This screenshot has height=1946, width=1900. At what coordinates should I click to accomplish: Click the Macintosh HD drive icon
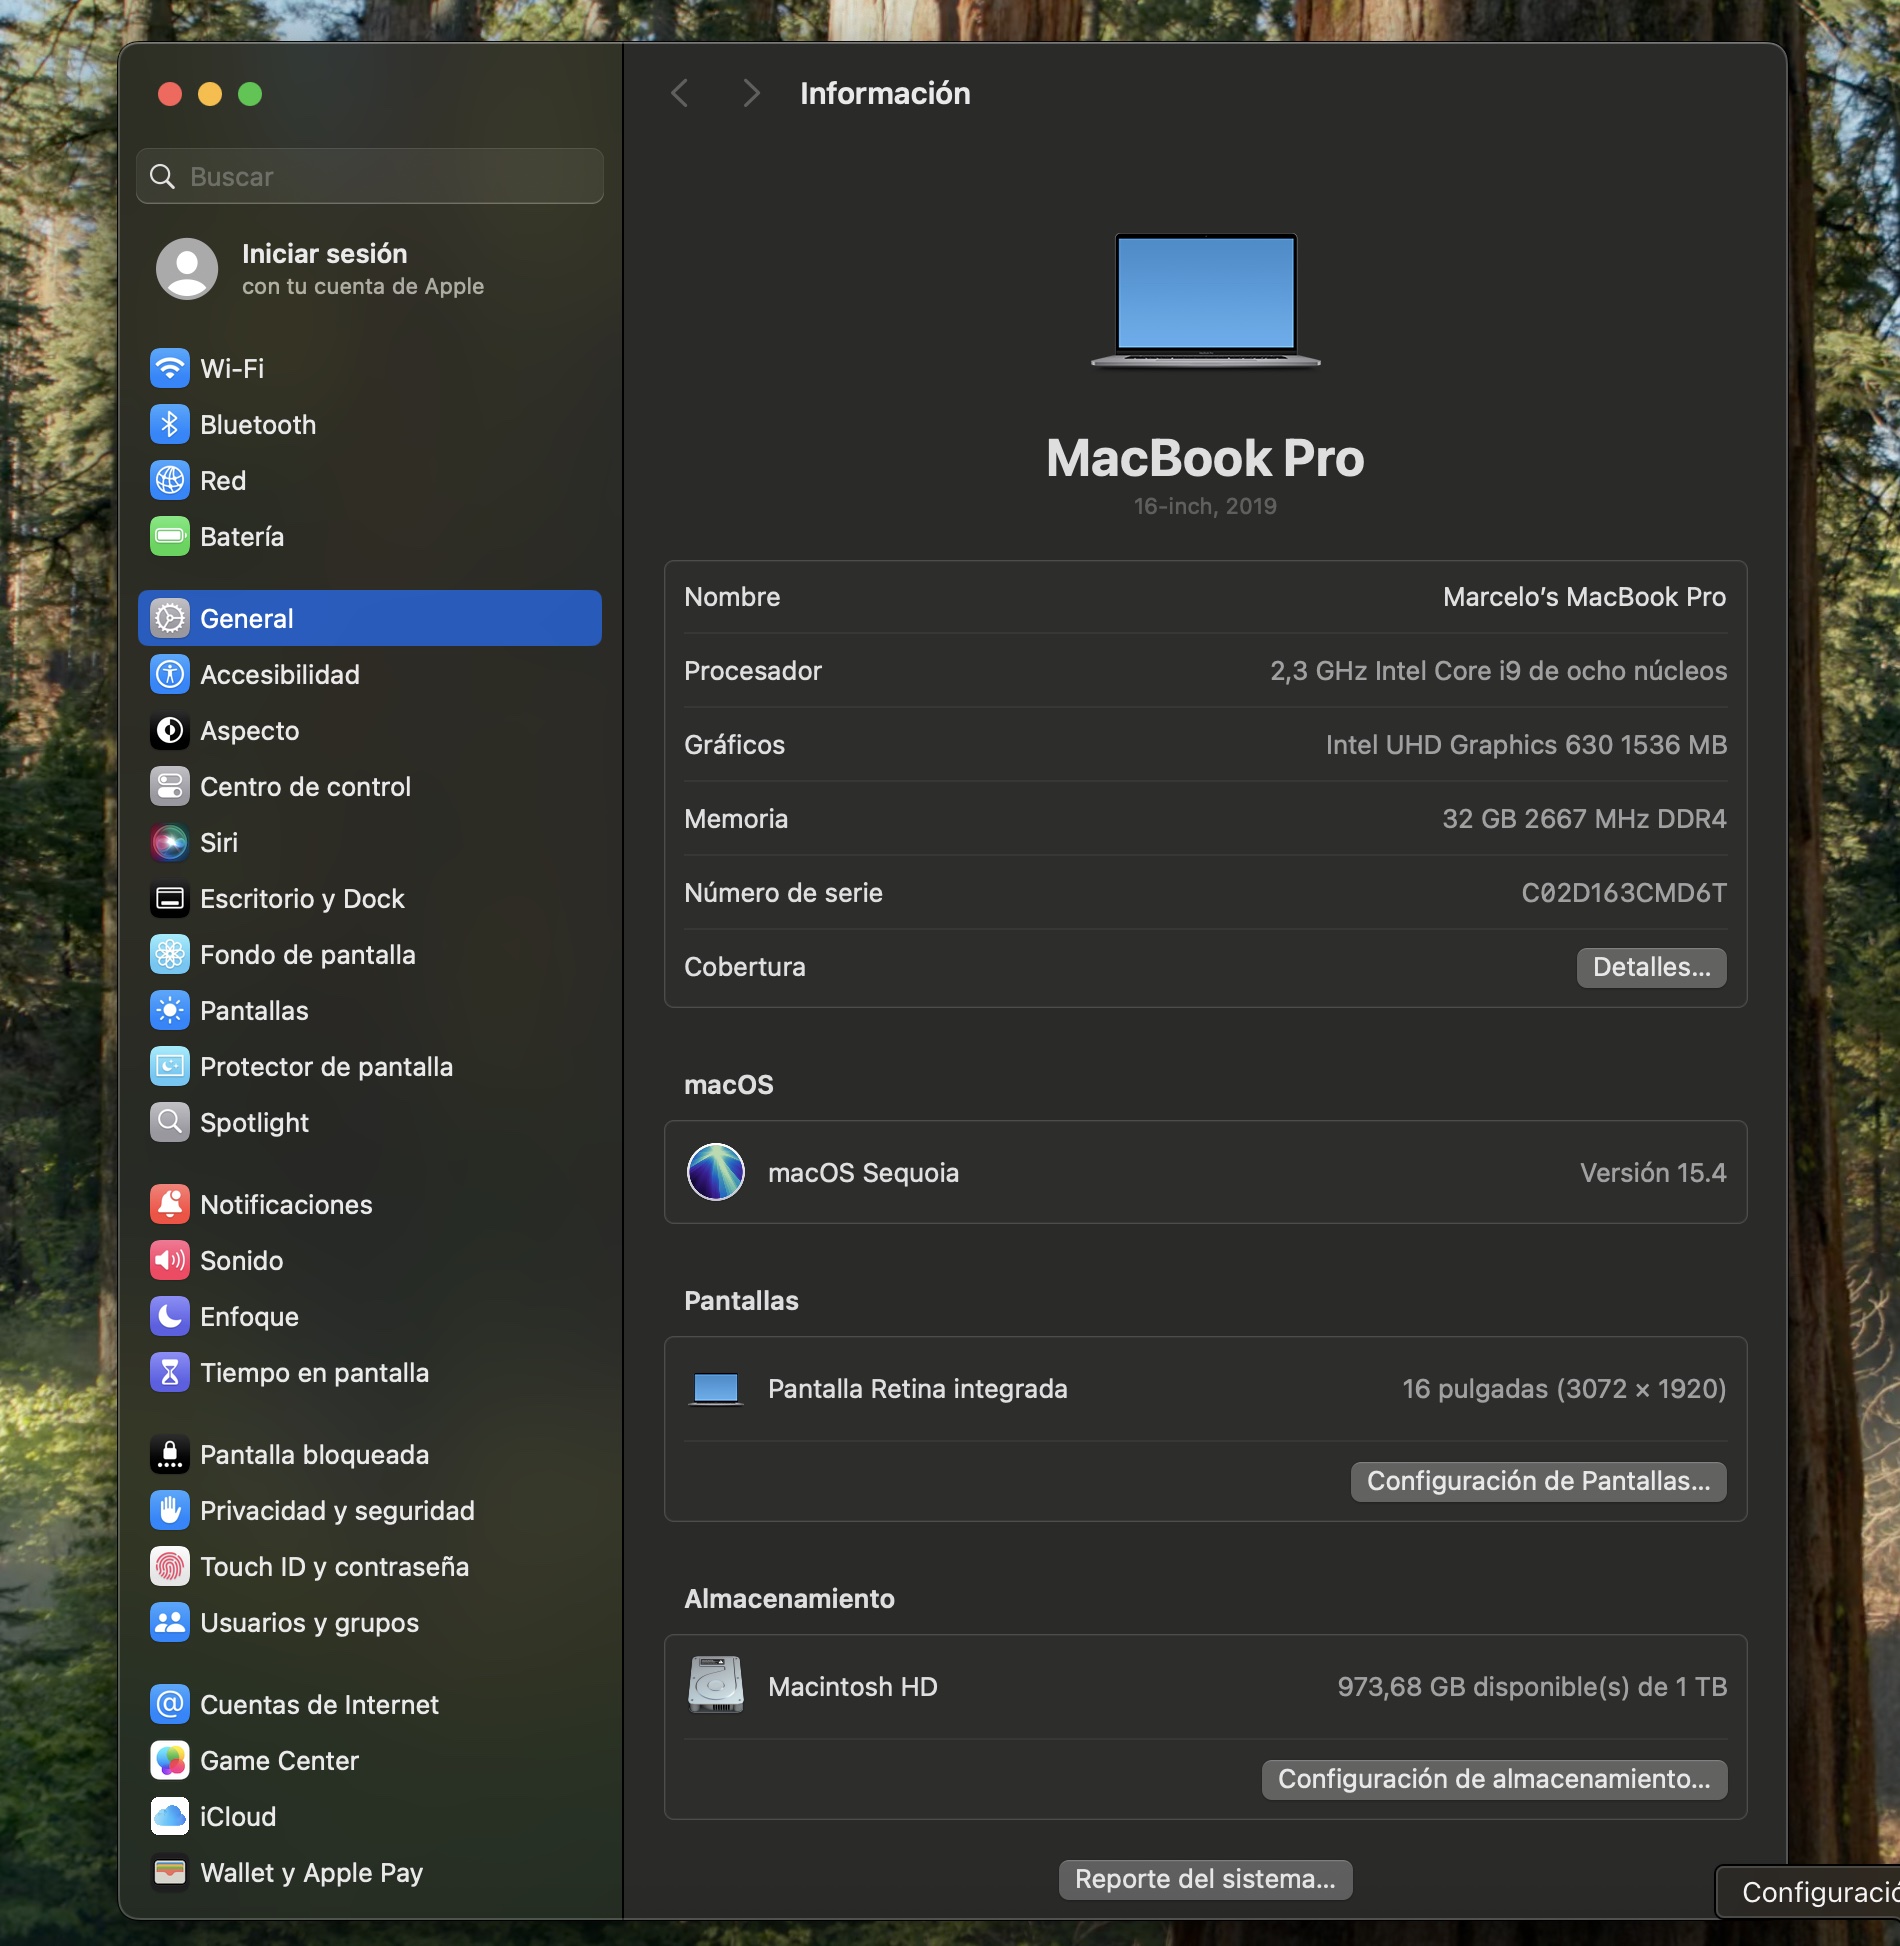tap(715, 1686)
